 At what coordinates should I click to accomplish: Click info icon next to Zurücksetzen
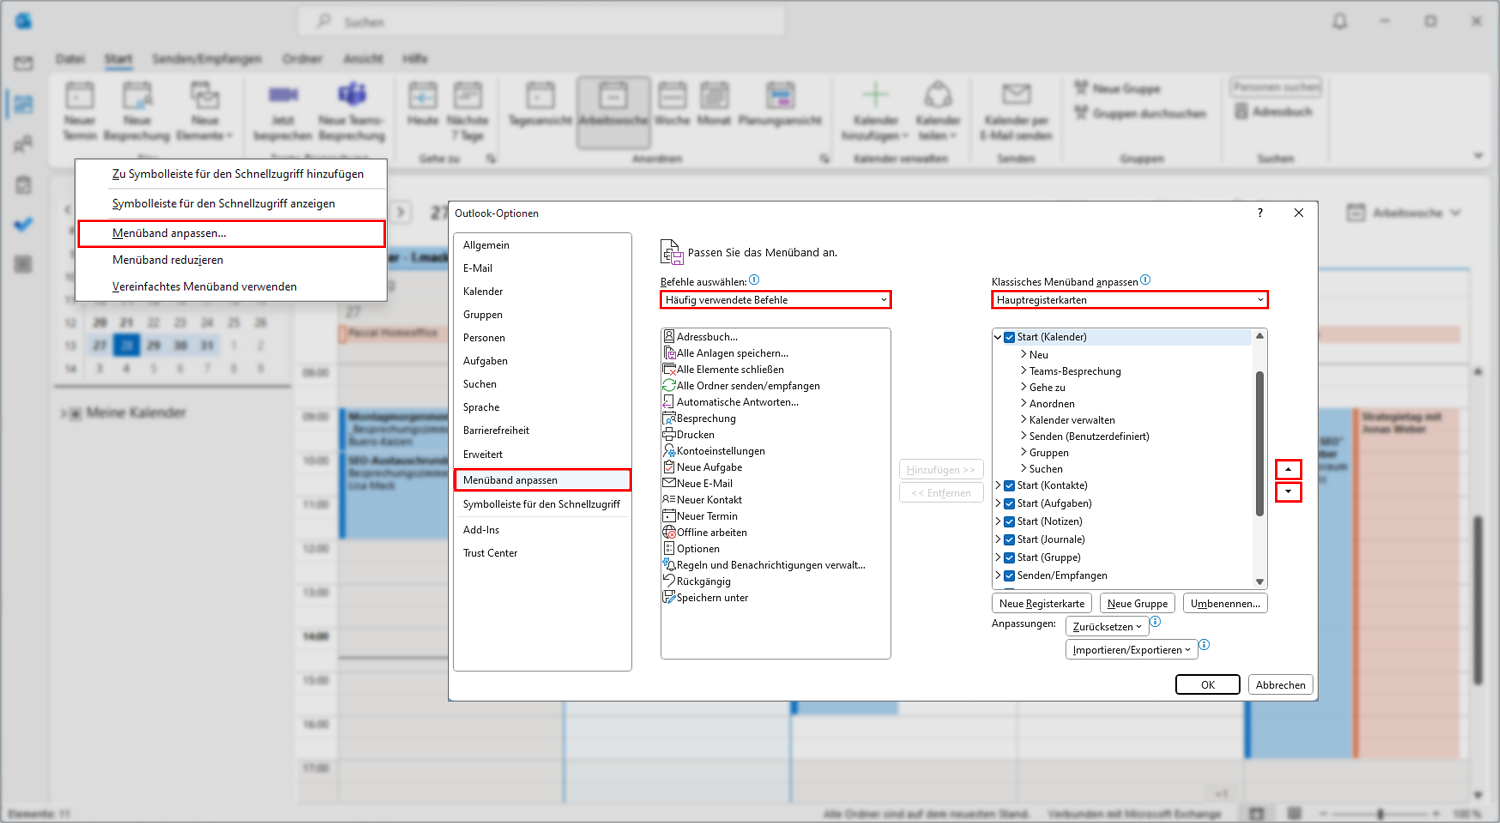click(x=1155, y=622)
